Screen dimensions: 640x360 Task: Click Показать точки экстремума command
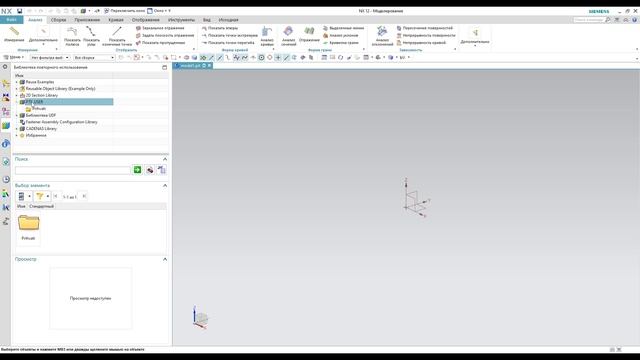[x=230, y=36]
